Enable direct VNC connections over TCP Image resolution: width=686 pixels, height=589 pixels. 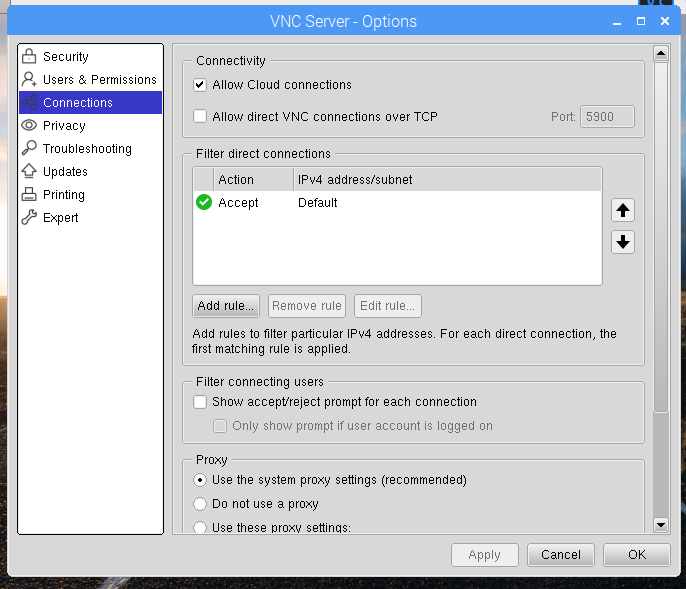pyautogui.click(x=200, y=117)
